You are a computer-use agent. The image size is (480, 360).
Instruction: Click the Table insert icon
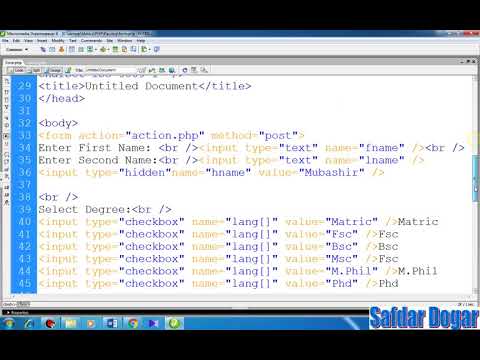pos(71,49)
